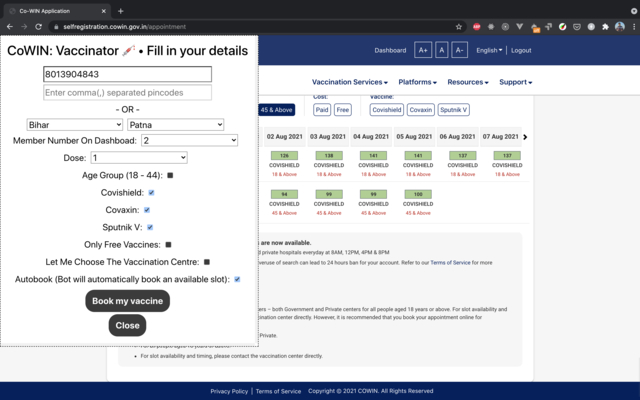The image size is (640, 400).
Task: Select the 138 slot for 03 Aug
Action: pyautogui.click(x=329, y=156)
